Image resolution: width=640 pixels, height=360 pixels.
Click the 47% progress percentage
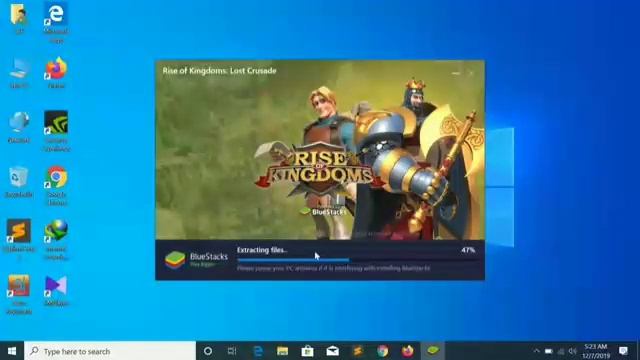468,250
